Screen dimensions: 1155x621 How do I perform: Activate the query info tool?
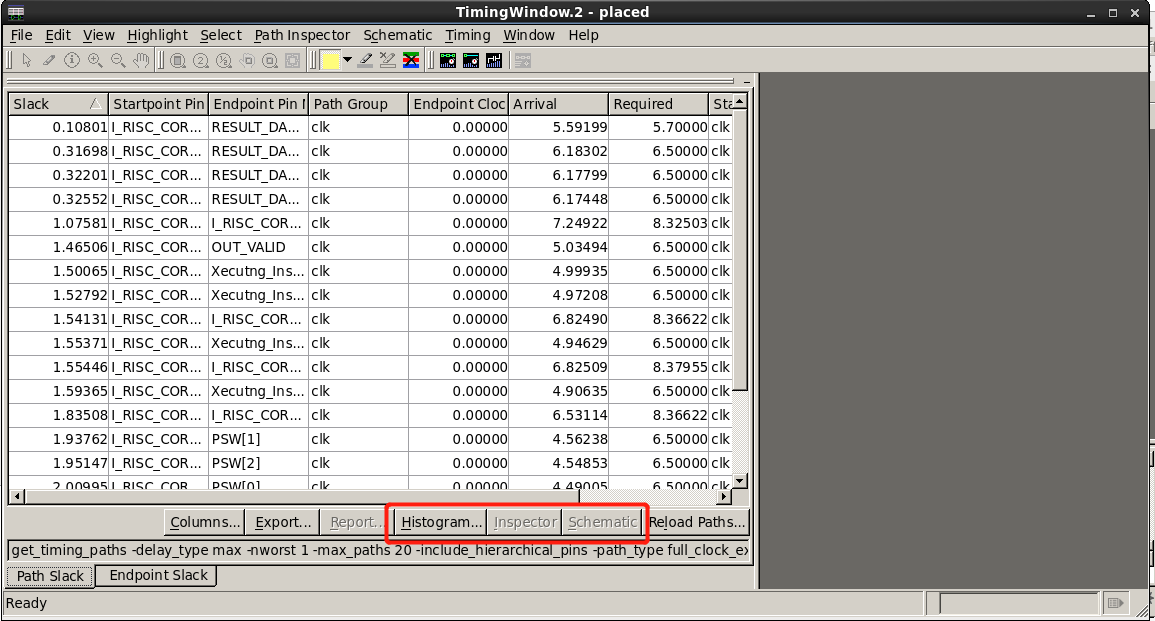point(71,60)
